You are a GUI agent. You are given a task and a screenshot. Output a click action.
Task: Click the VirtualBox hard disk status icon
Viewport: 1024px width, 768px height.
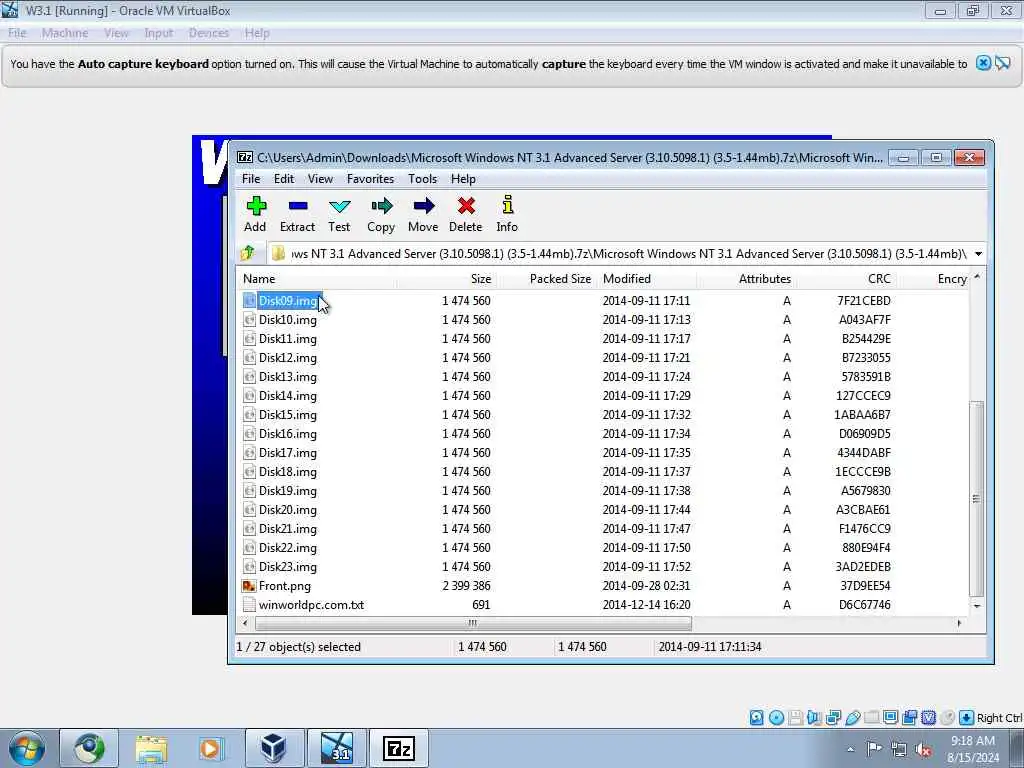pos(756,718)
